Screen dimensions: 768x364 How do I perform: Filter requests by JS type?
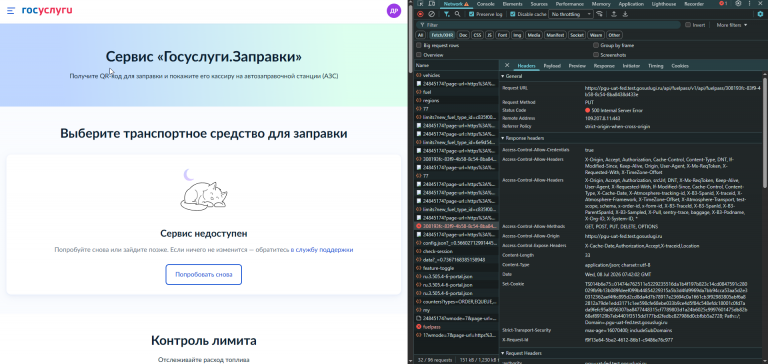(489, 35)
